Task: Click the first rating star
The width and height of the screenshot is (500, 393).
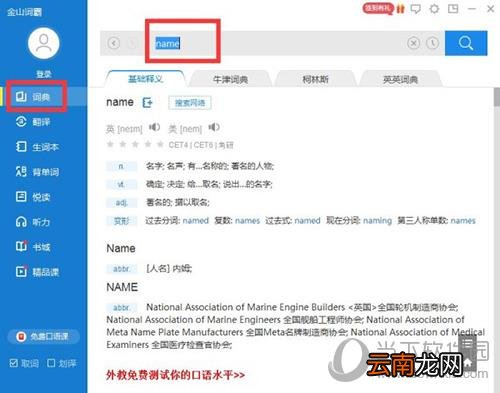Action: tap(110, 144)
